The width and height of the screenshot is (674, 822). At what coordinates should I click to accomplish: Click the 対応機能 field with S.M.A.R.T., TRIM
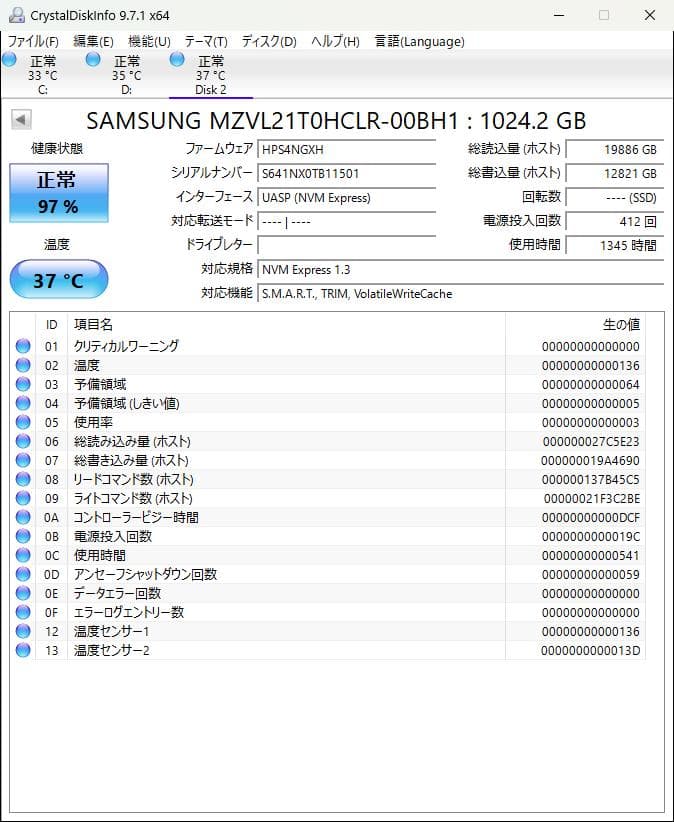coord(460,294)
